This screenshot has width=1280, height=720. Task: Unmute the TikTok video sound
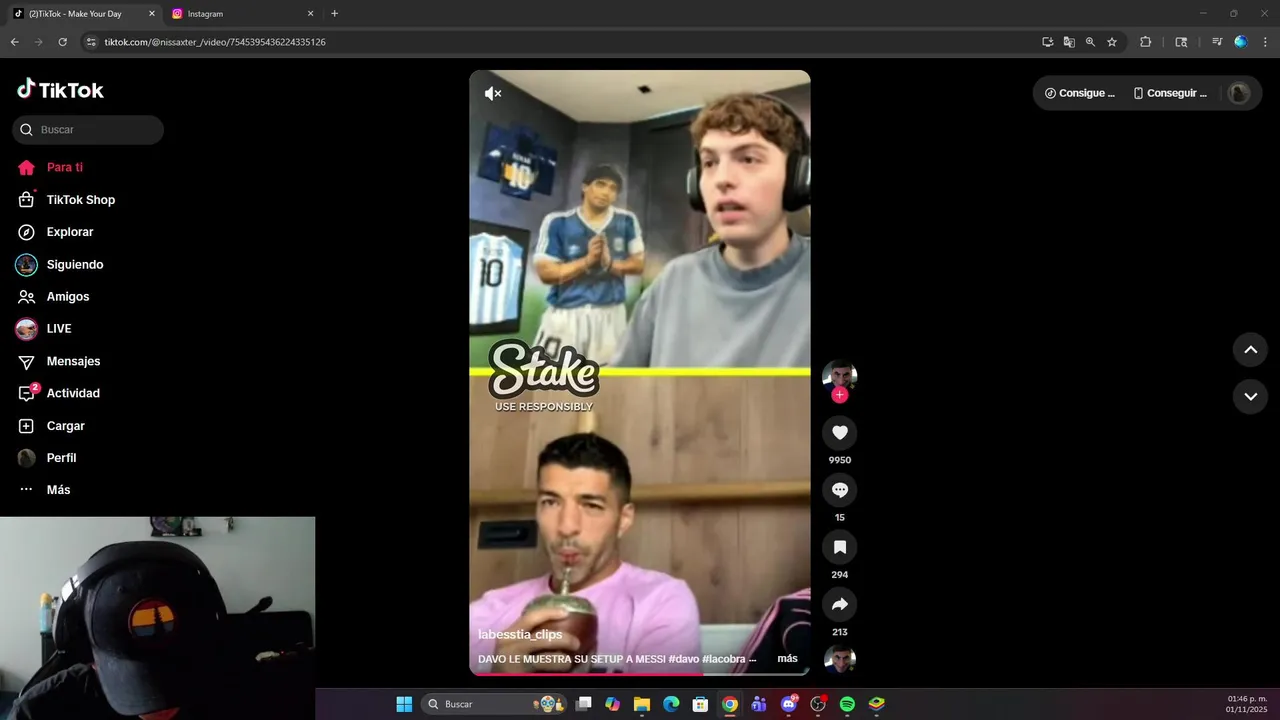click(x=493, y=93)
